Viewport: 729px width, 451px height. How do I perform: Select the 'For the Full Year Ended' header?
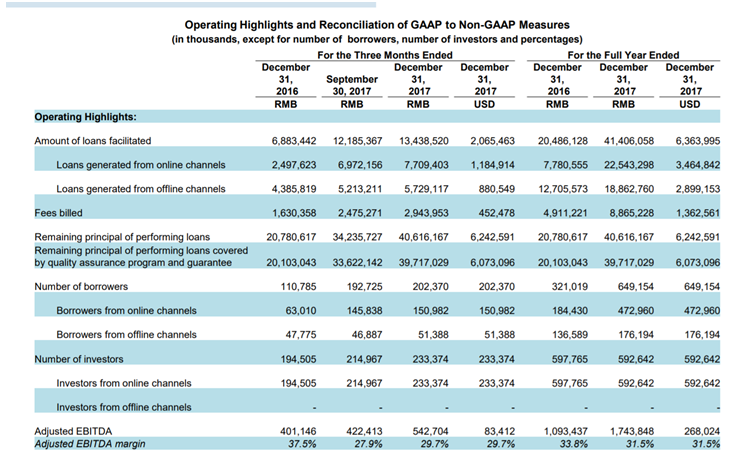(x=623, y=55)
